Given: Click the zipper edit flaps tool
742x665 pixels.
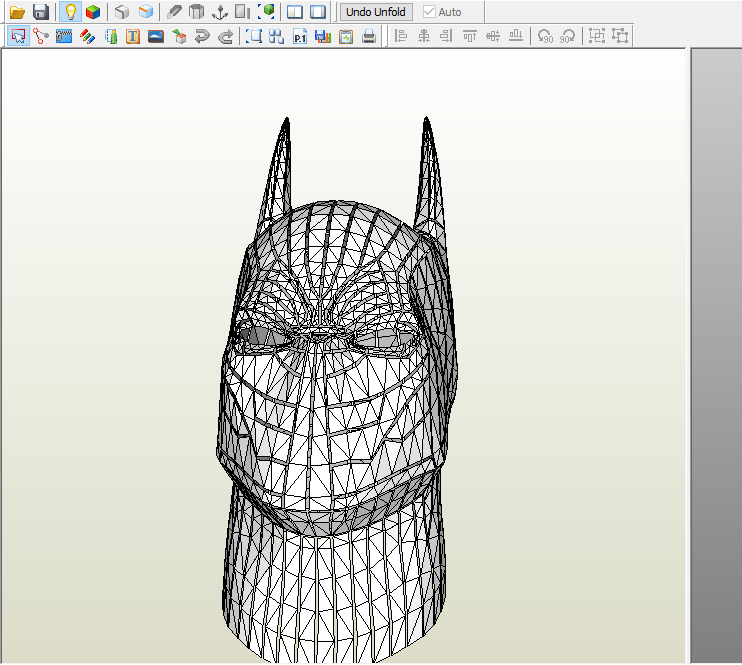Looking at the screenshot, I should coord(64,36).
